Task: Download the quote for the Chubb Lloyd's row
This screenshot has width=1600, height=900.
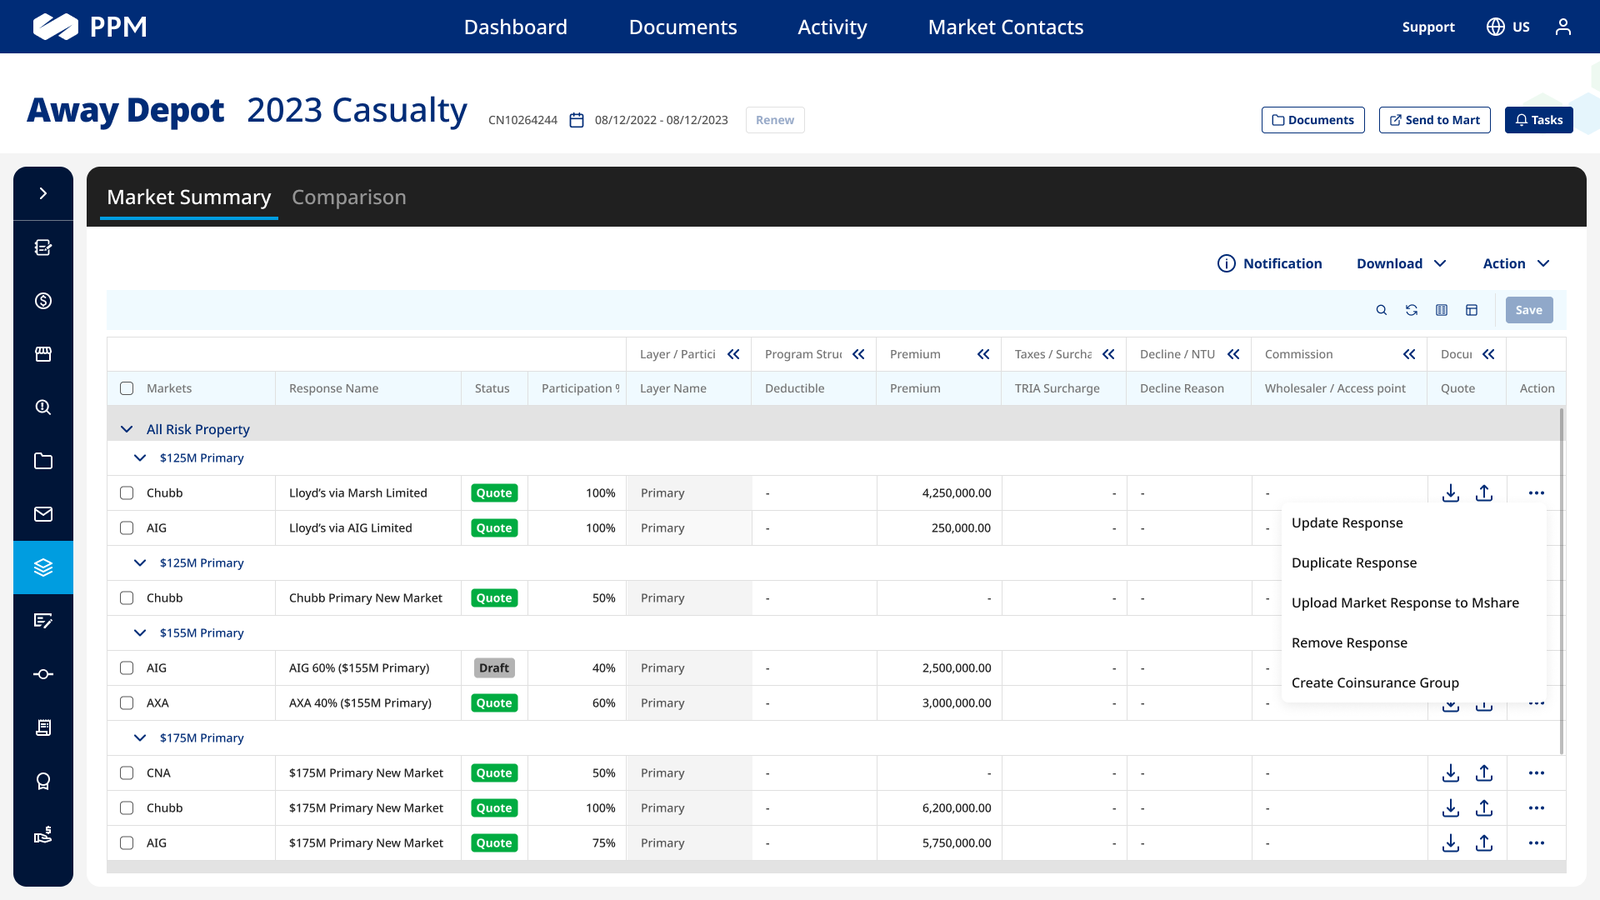Action: [x=1451, y=493]
